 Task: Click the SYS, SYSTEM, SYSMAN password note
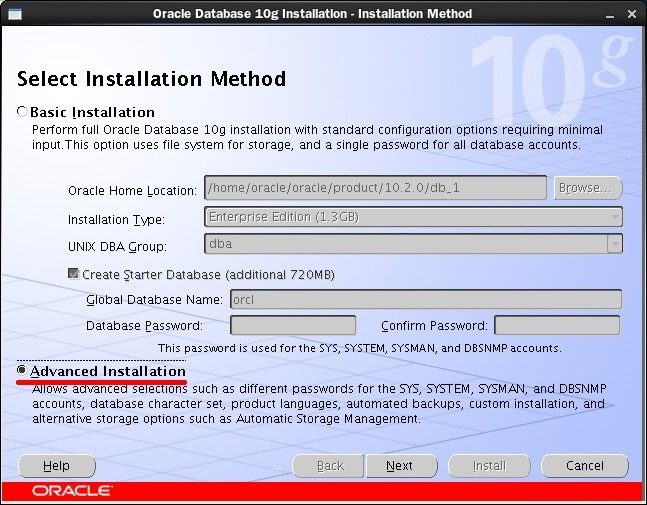click(x=359, y=348)
